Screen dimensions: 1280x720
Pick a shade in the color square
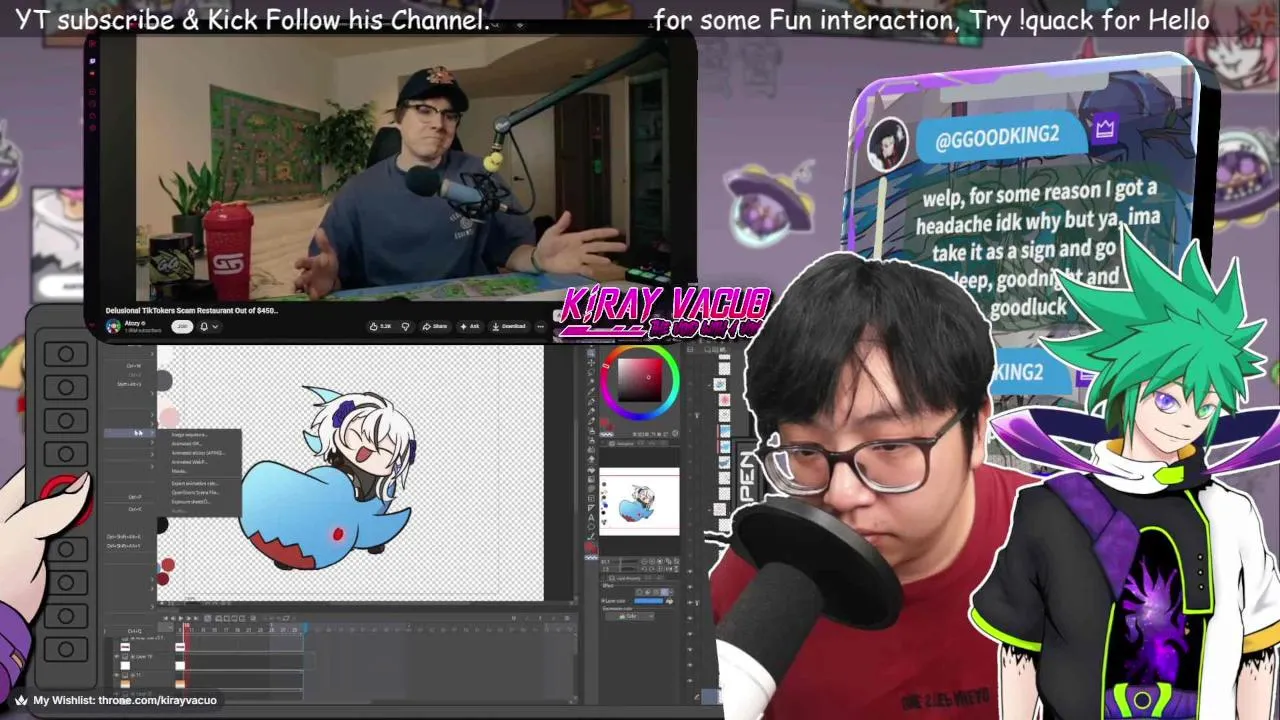point(640,380)
